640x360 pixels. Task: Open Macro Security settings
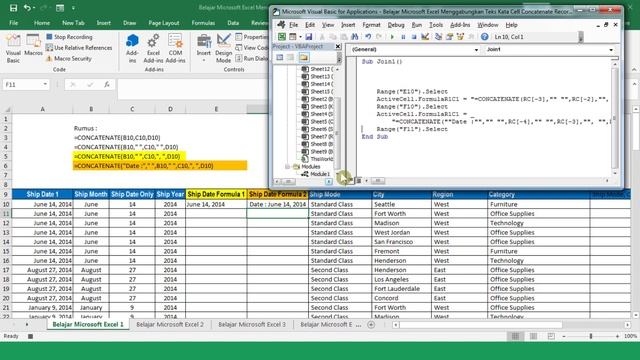click(x=69, y=59)
